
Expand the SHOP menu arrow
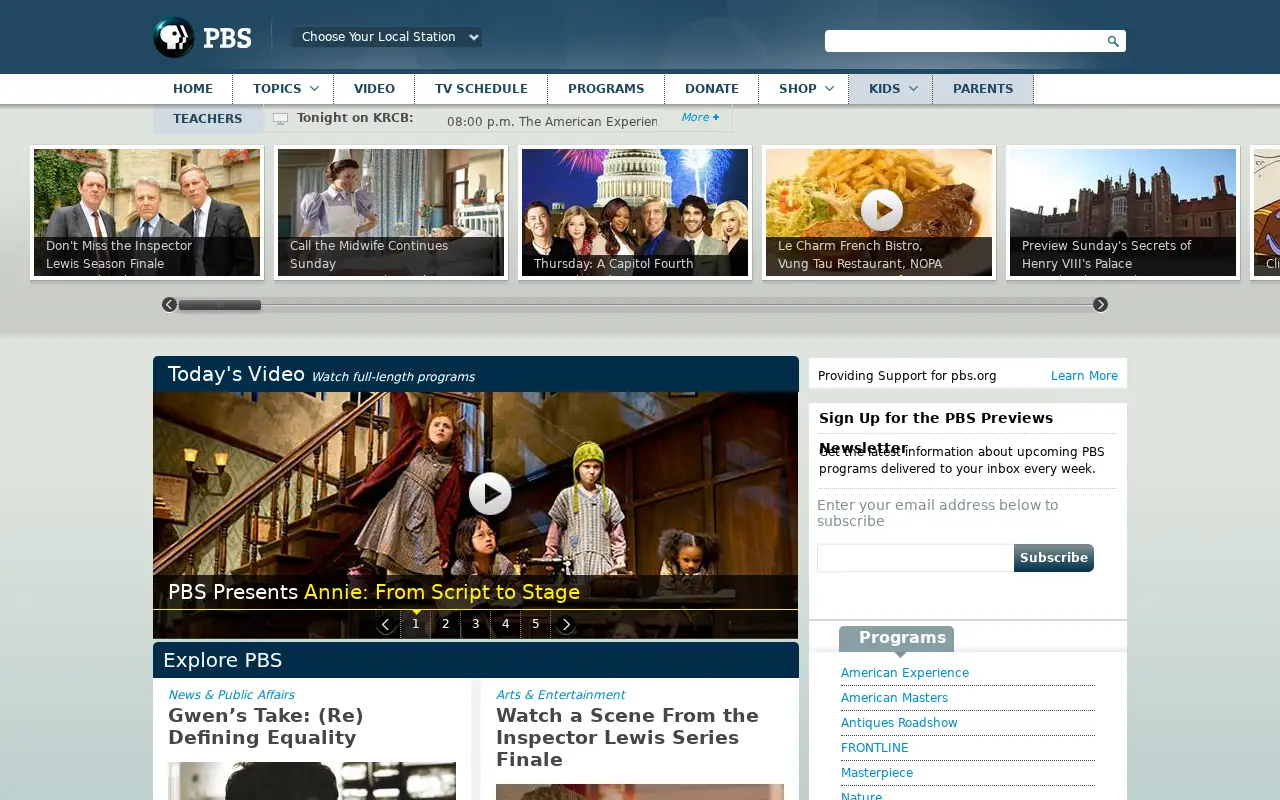click(829, 89)
